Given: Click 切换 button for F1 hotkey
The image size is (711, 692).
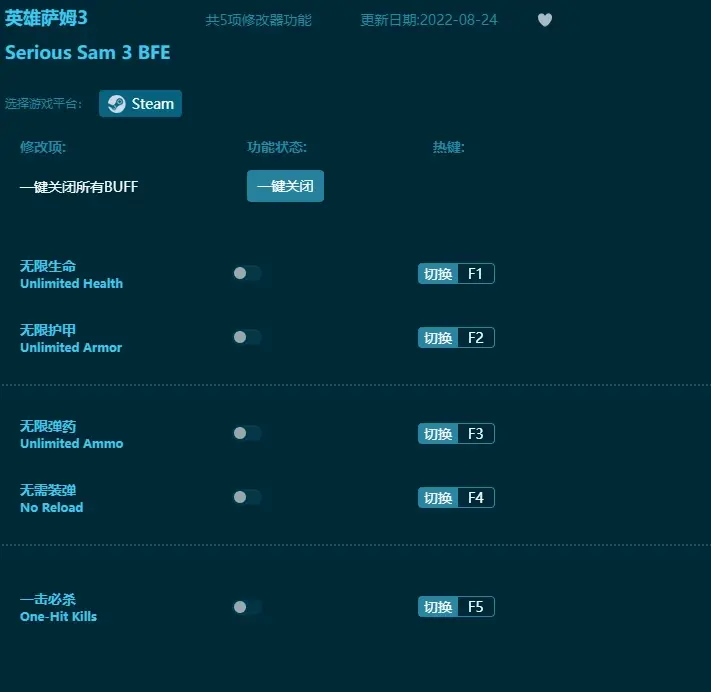Looking at the screenshot, I should point(438,273).
